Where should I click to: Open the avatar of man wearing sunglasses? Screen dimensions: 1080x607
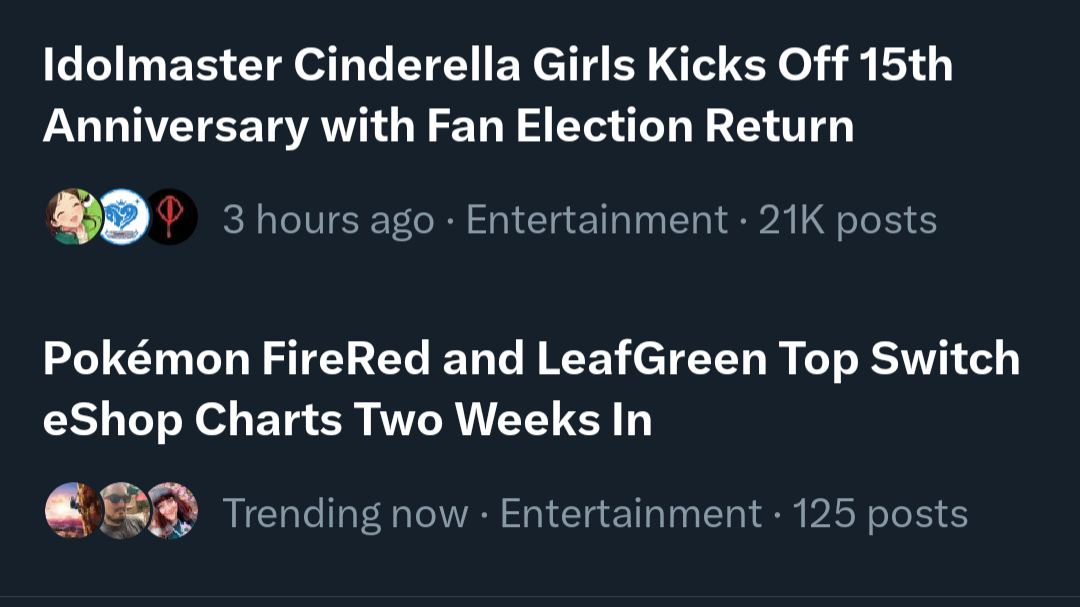pyautogui.click(x=122, y=511)
